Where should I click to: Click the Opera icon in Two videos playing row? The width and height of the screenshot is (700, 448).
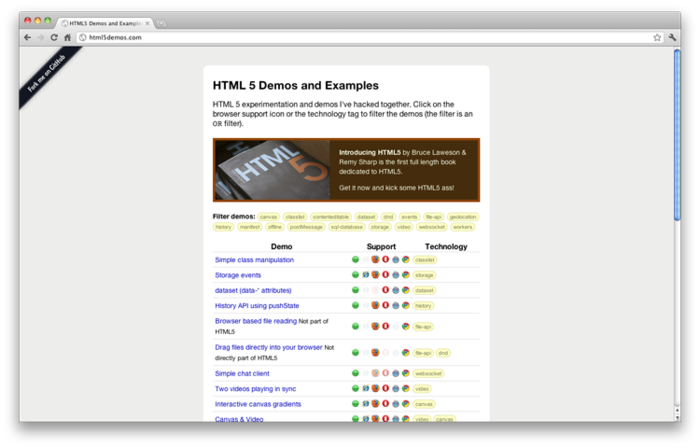[x=386, y=388]
